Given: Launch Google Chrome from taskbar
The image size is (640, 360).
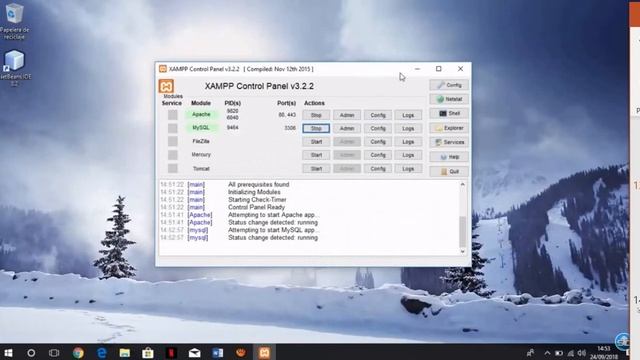Looking at the screenshot, I should click(x=78, y=353).
